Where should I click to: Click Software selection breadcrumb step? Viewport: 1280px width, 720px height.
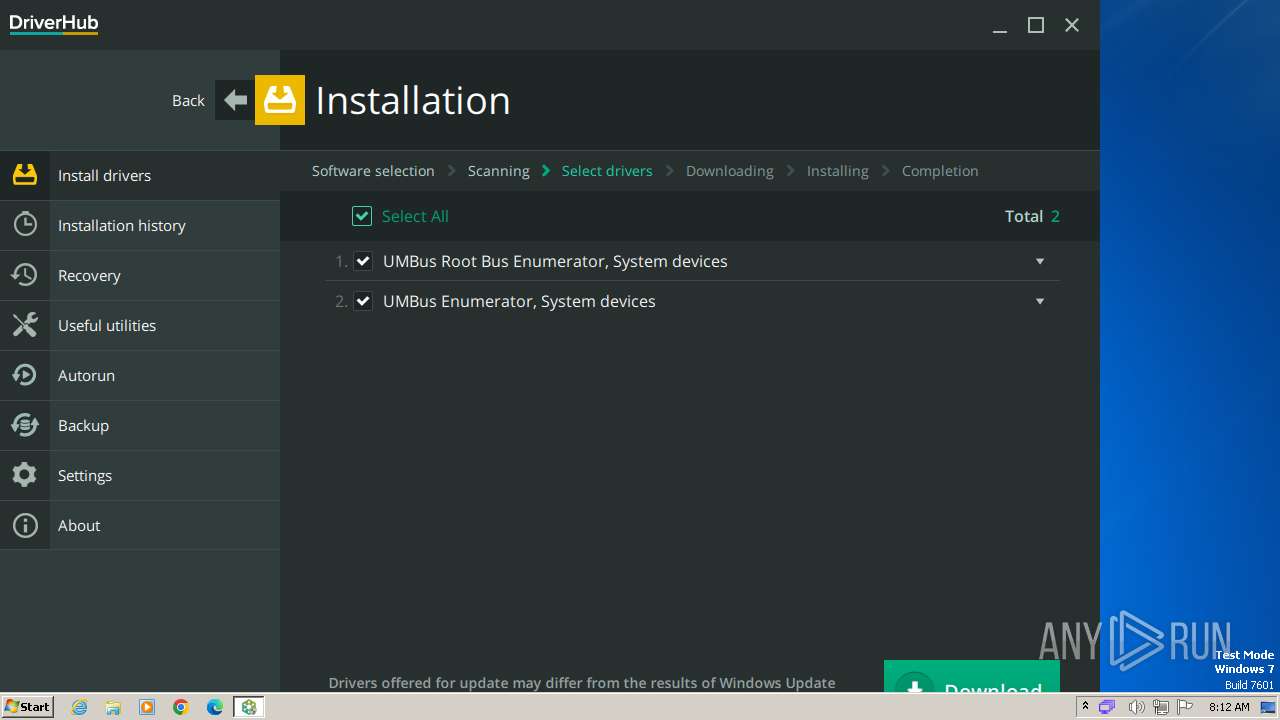tap(373, 171)
